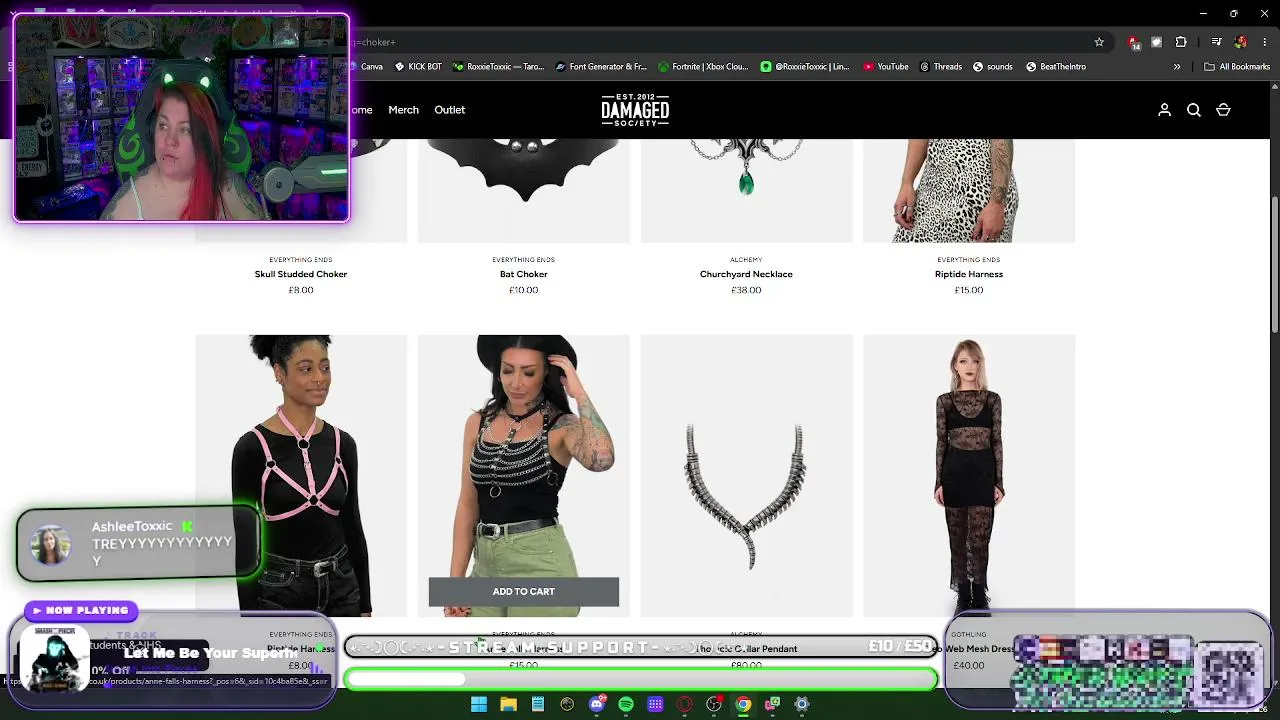
Task: Go to the Merch menu item
Action: tap(404, 110)
